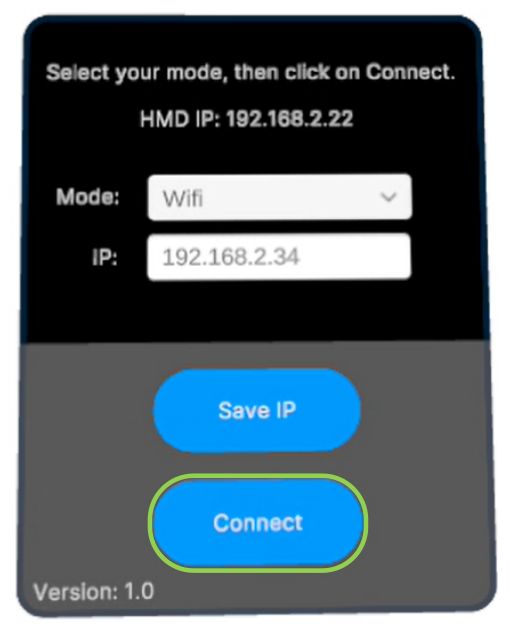This screenshot has height=630, width=509.
Task: Click the instruction text about selecting mode
Action: [x=251, y=73]
